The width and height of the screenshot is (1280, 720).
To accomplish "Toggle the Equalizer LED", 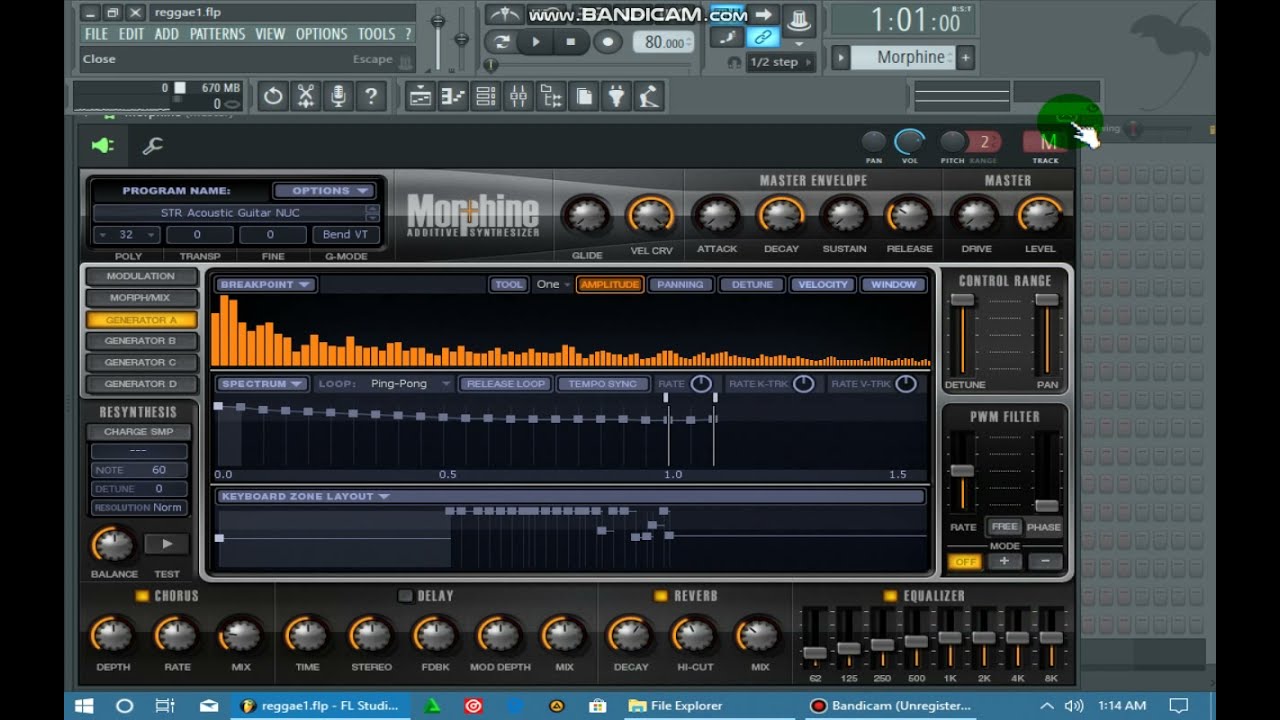I will (x=890, y=596).
